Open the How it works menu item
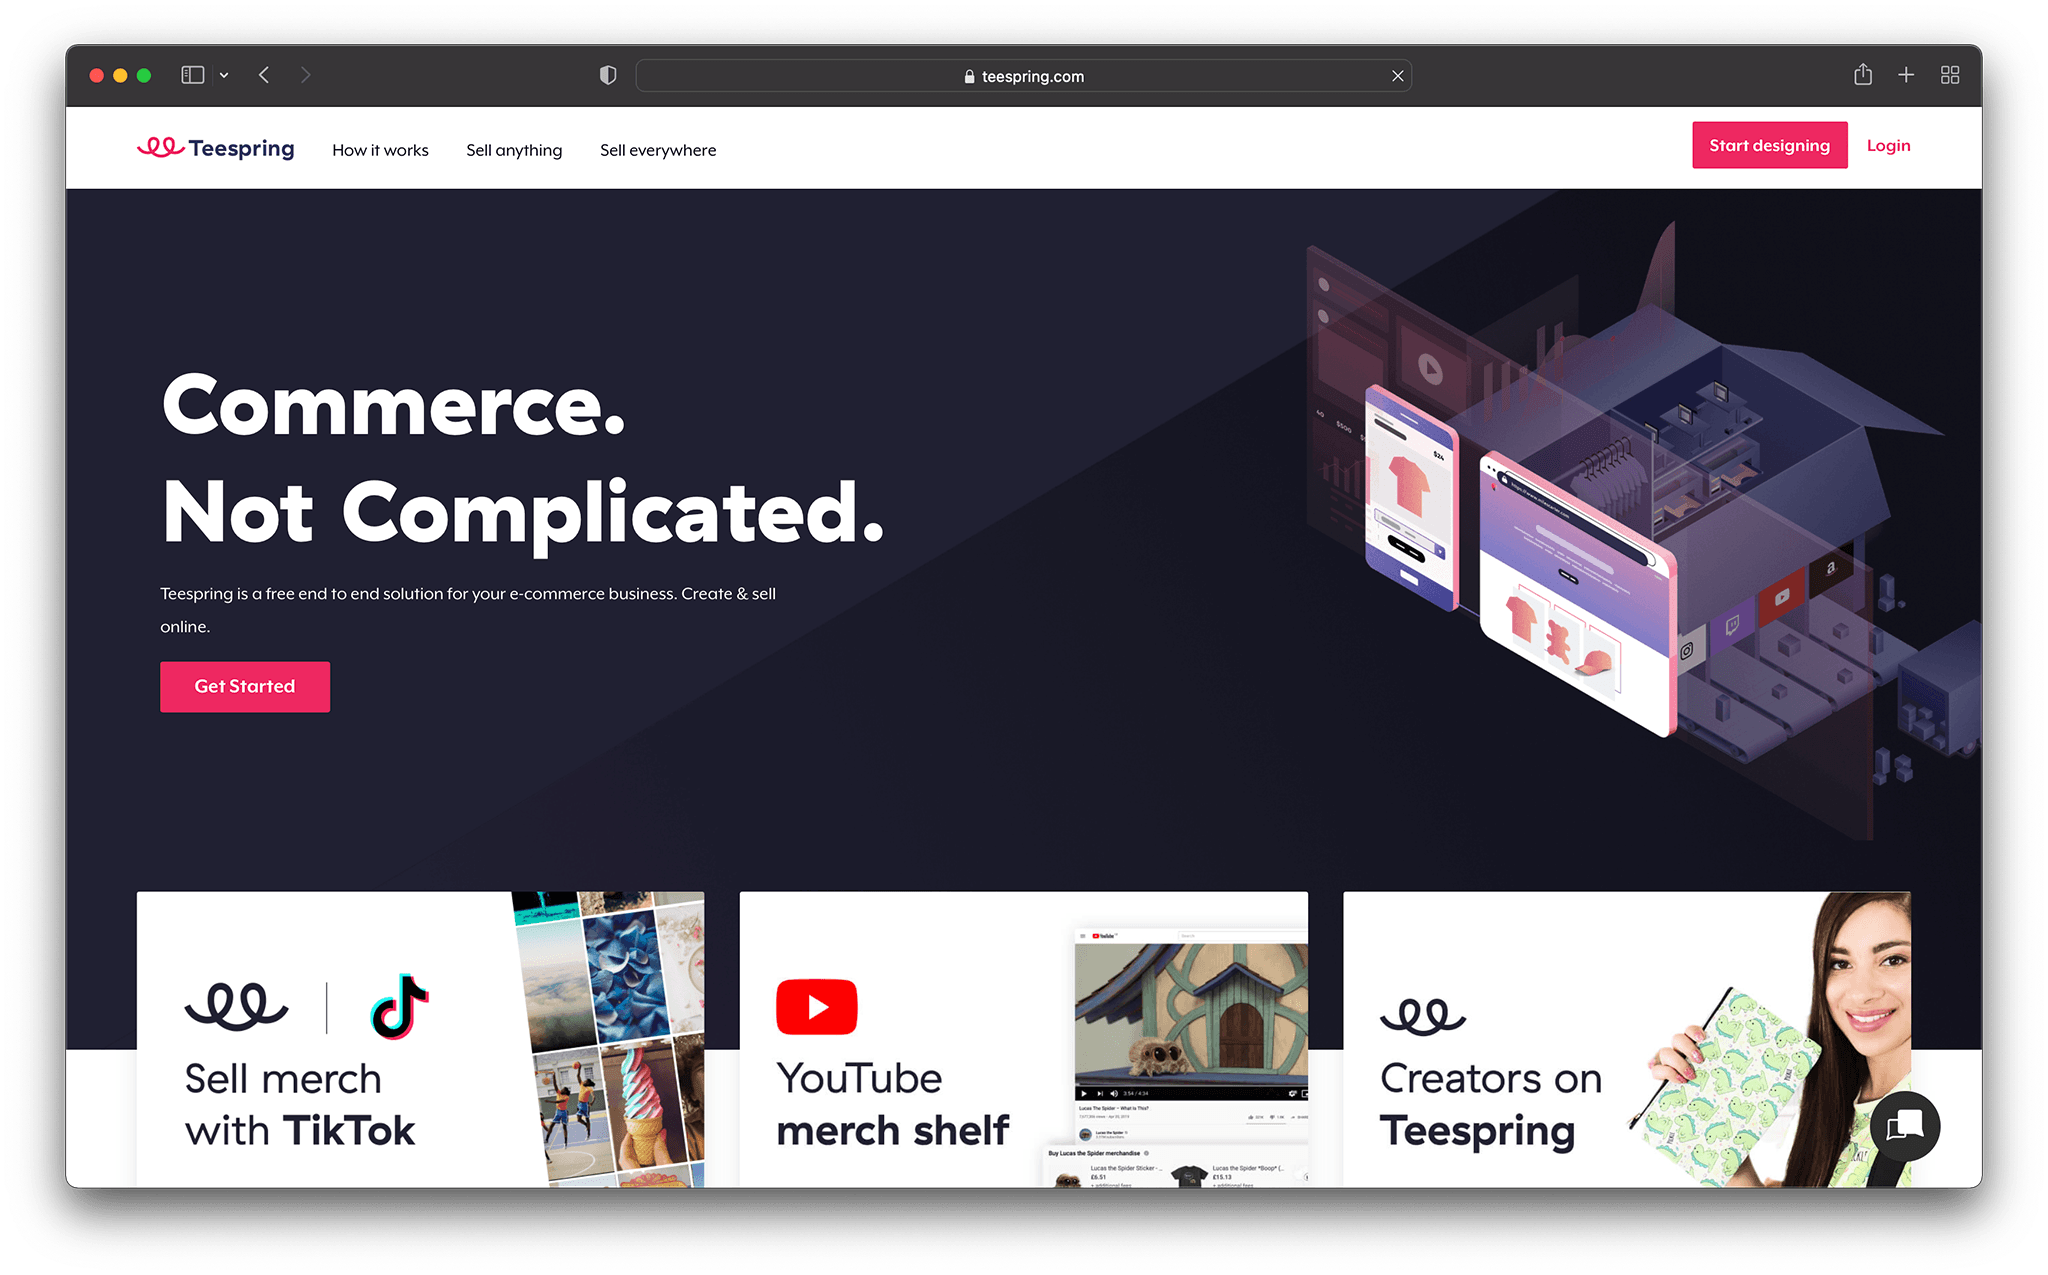 [x=380, y=150]
